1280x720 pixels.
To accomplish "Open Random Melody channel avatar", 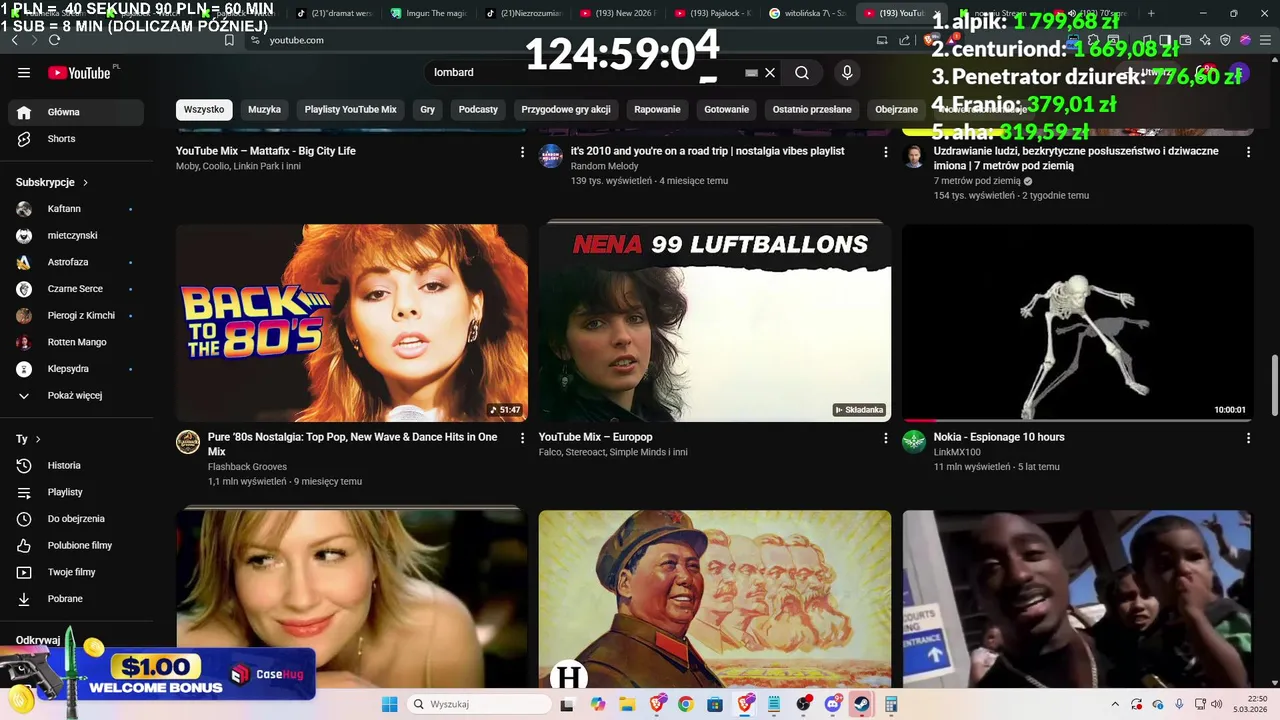I will pyautogui.click(x=551, y=156).
